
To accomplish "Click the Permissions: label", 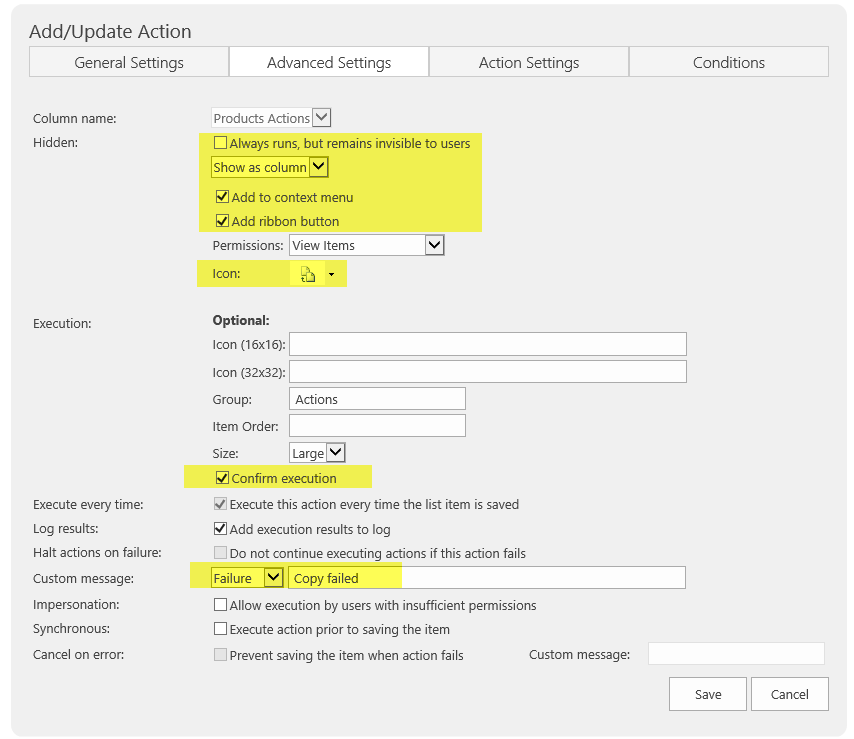I will 248,246.
